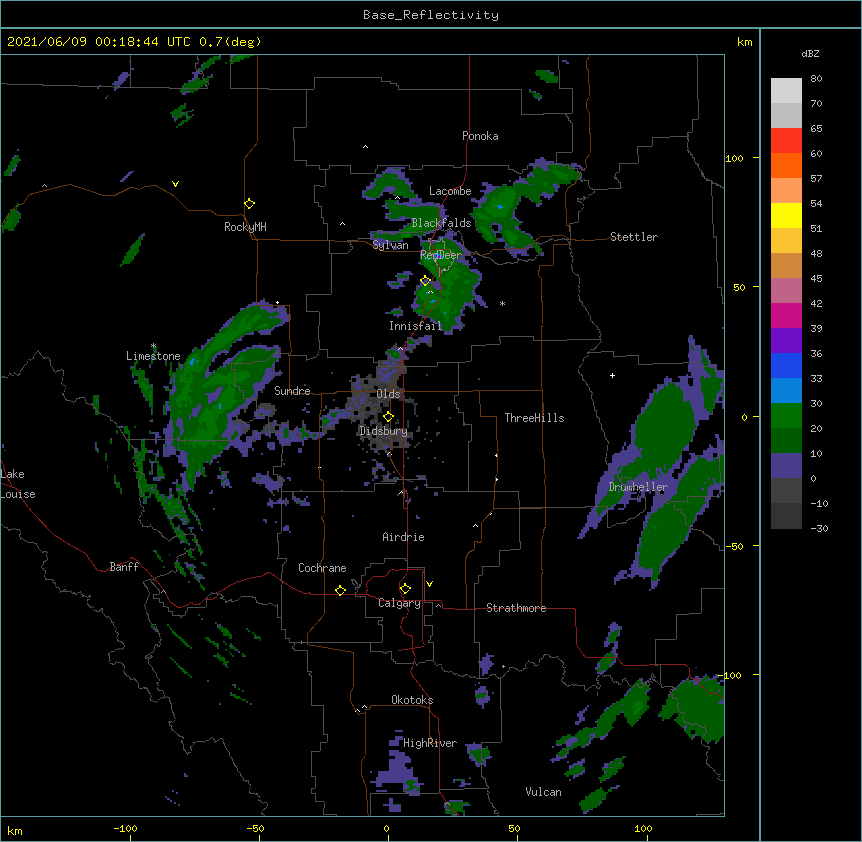Click the white asterisk above Limestone label
Screen dimensions: 862x842
[153, 346]
